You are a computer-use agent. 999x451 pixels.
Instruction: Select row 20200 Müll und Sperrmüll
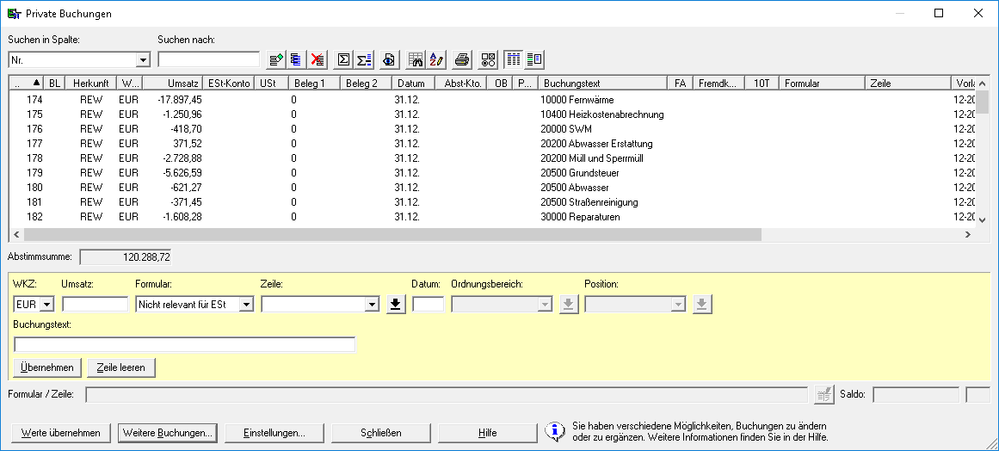(x=492, y=158)
